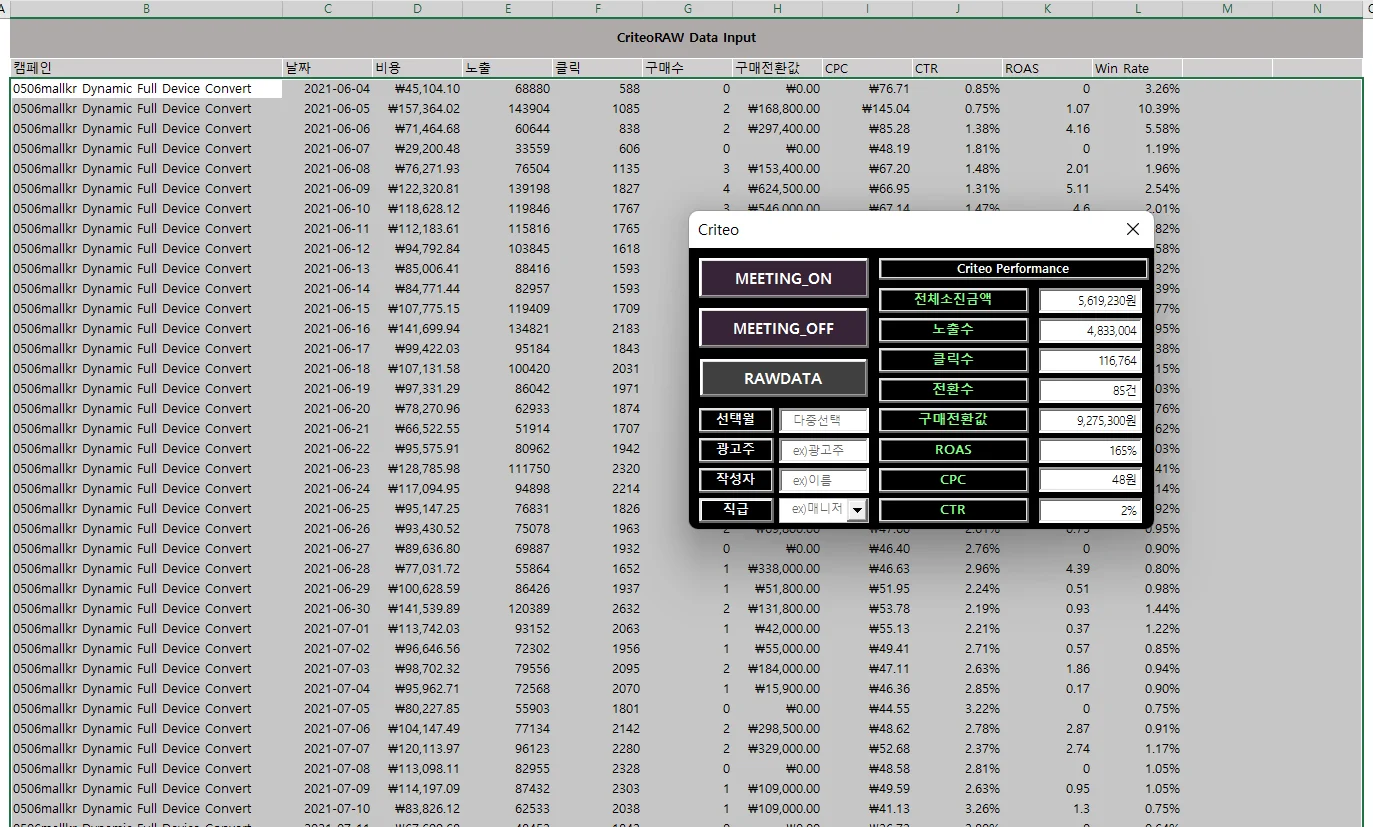Select campaign cell in 2021-06-04 row
Screen dimensions: 1373x827
tap(147, 88)
